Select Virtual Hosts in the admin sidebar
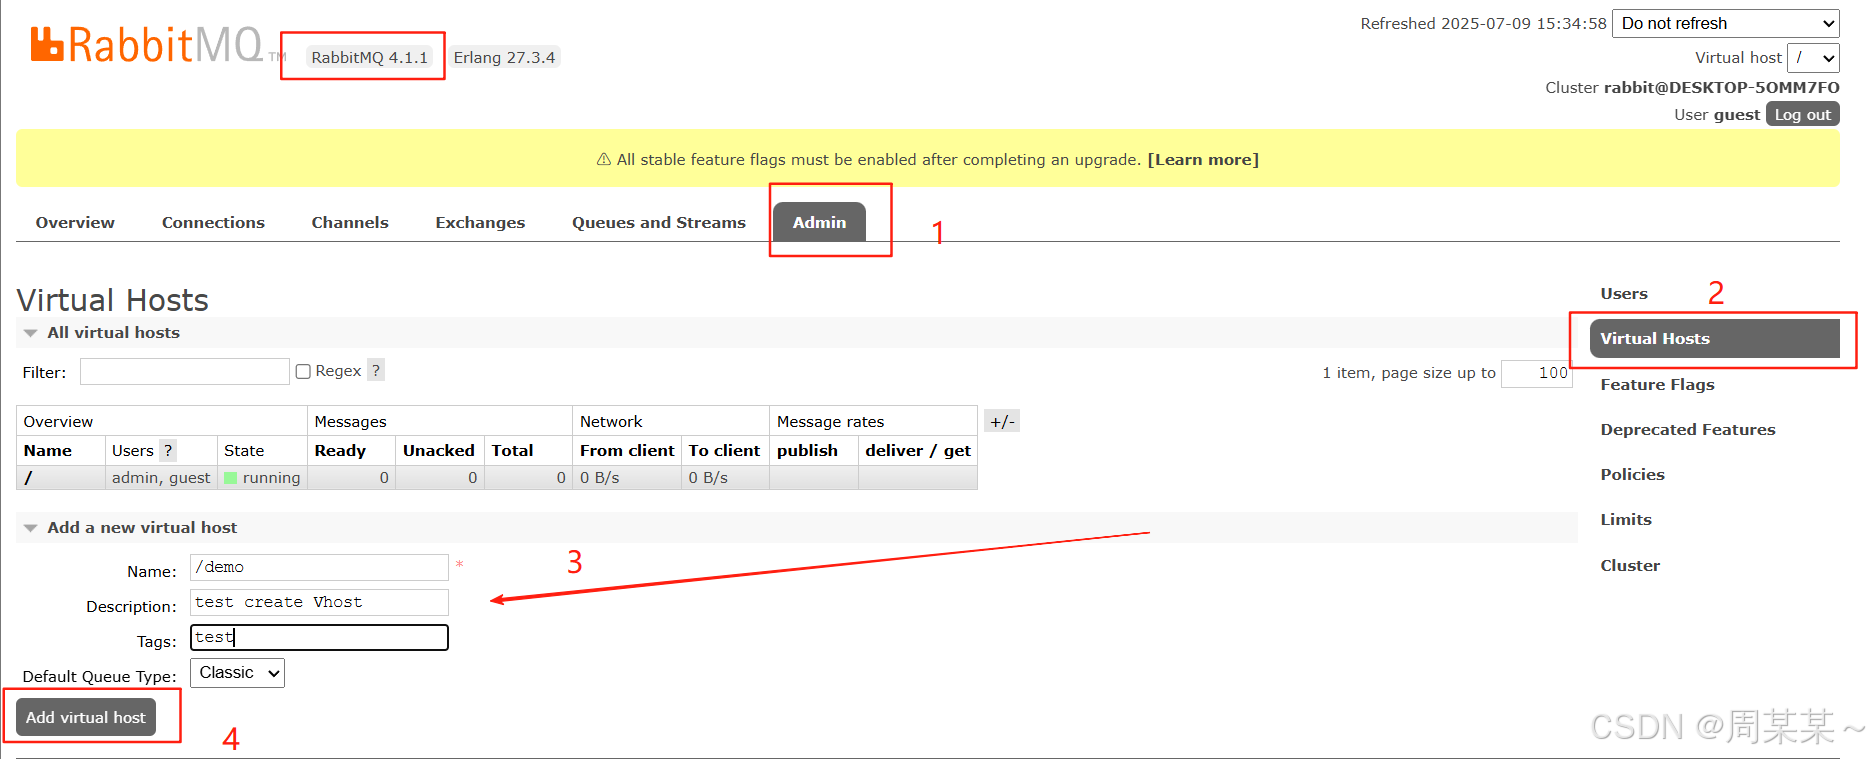The image size is (1876, 759). click(1715, 338)
